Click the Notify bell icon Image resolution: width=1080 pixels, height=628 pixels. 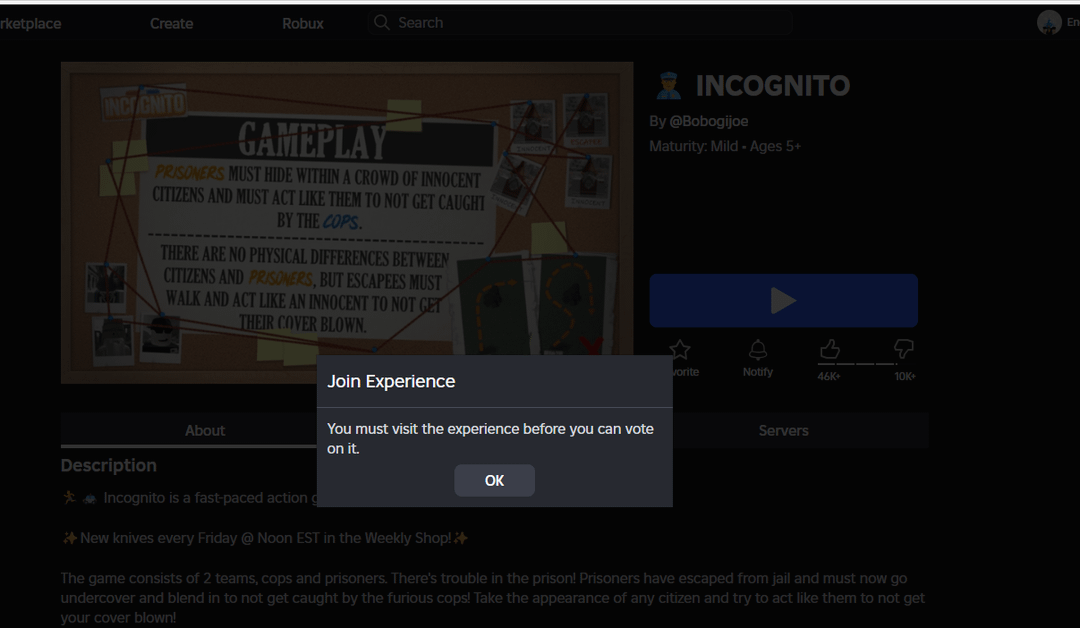(758, 350)
